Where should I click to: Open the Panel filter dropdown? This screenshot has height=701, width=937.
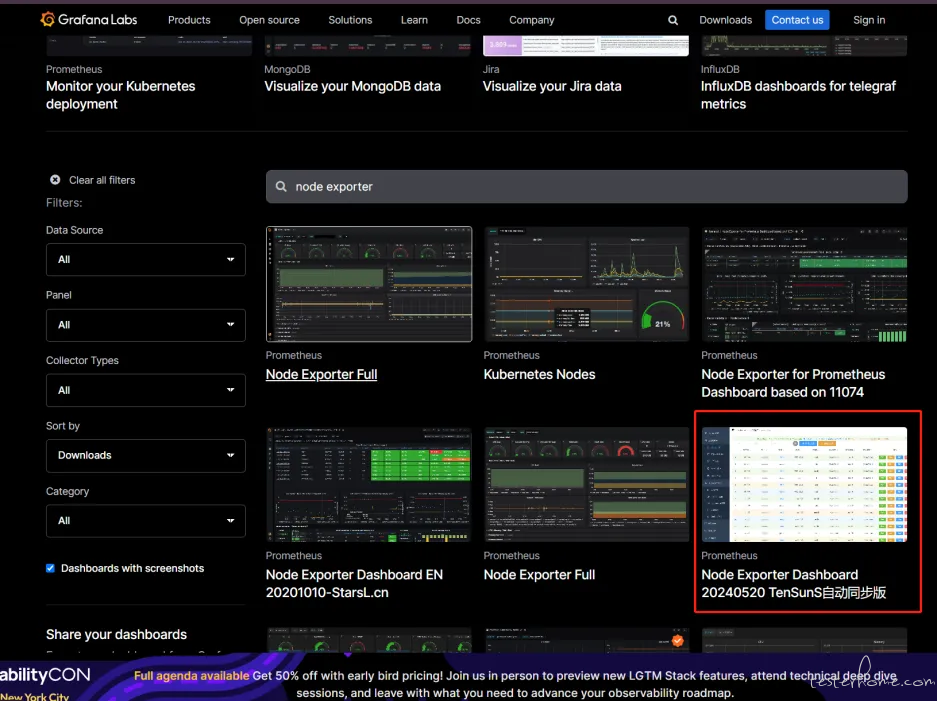tap(146, 325)
